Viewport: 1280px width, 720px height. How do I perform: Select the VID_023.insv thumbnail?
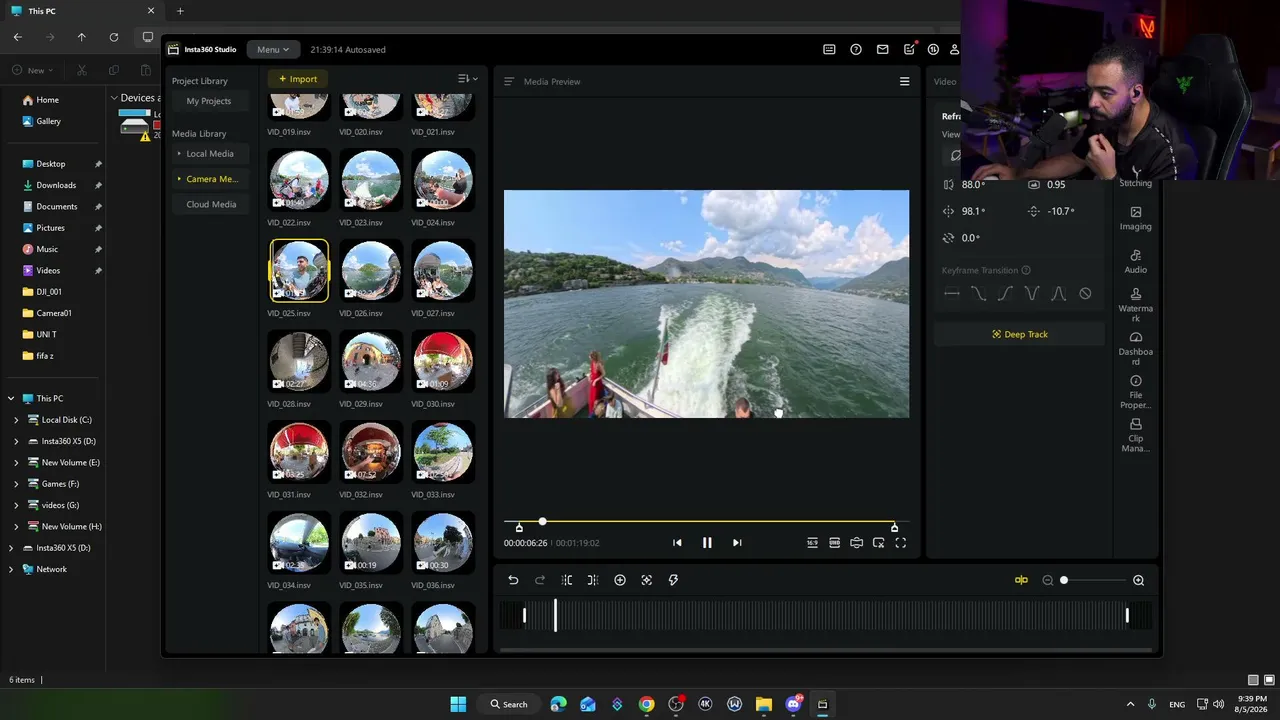[x=371, y=180]
